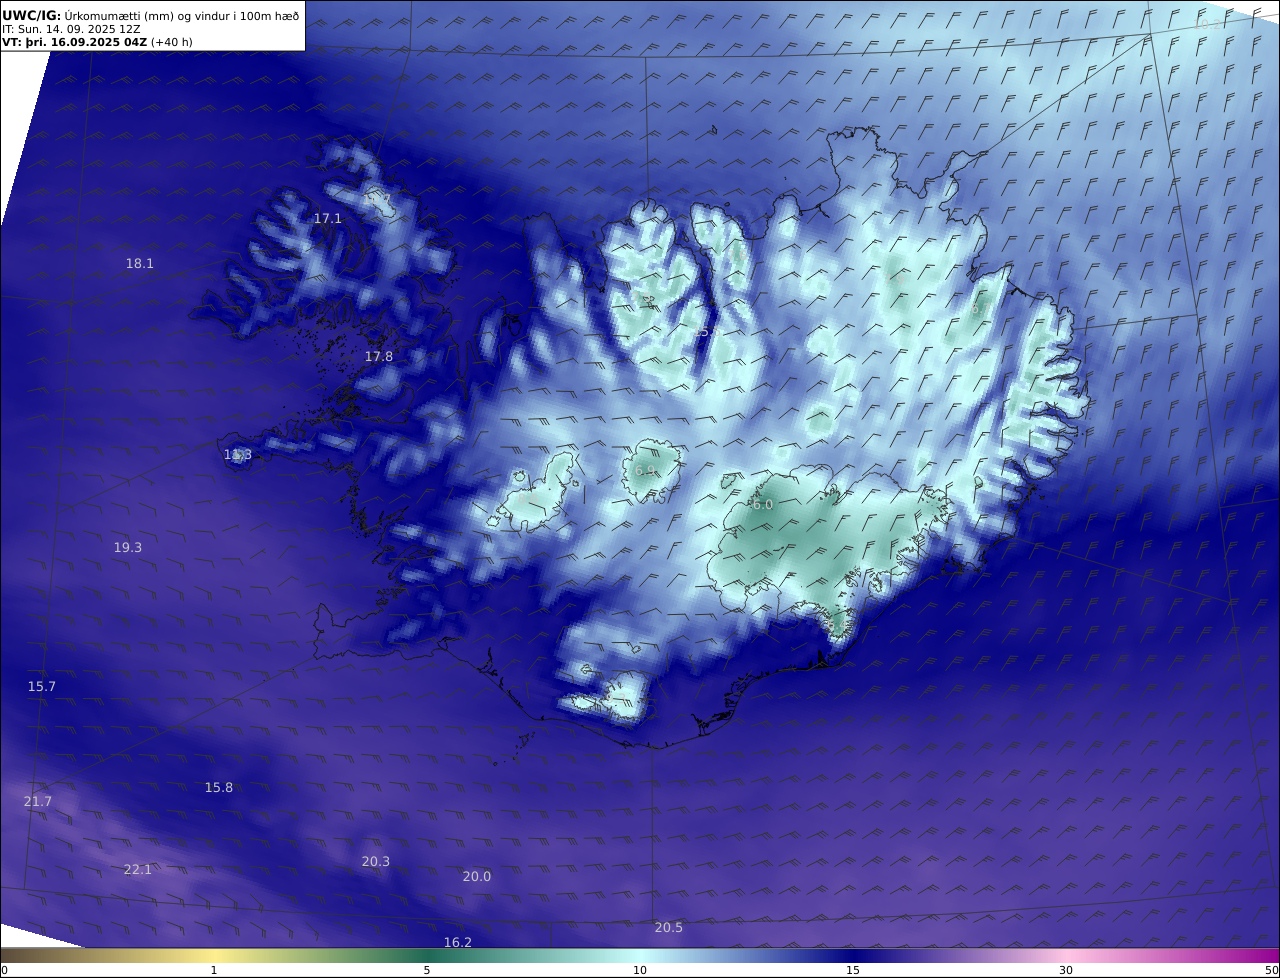Click the color scale label '5'

coord(427,970)
